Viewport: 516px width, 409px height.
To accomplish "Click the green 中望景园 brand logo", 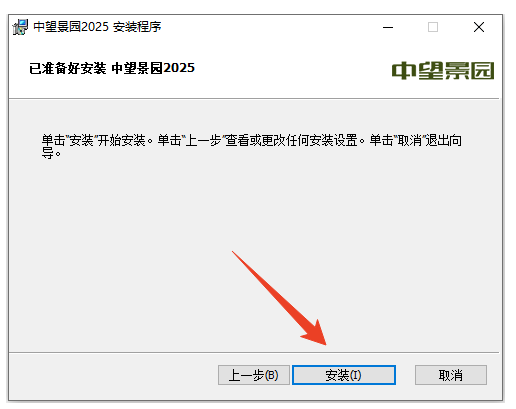I will tap(443, 71).
